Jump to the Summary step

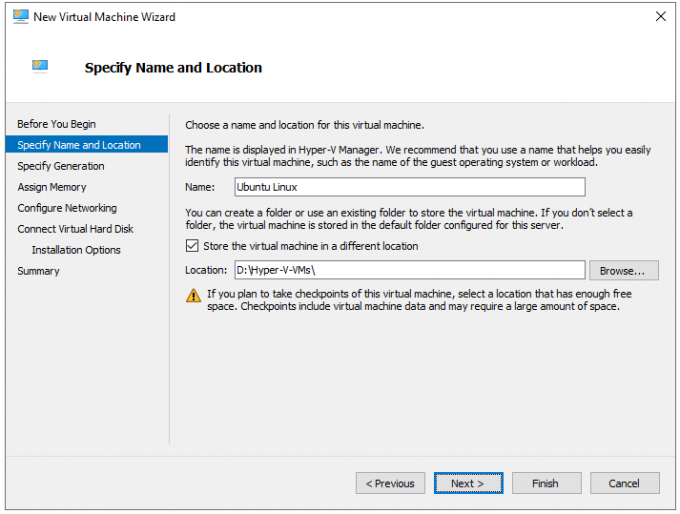(x=38, y=271)
